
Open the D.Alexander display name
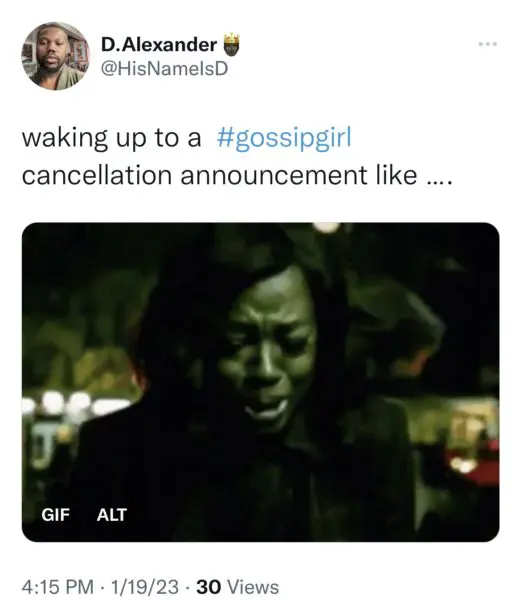pos(159,45)
